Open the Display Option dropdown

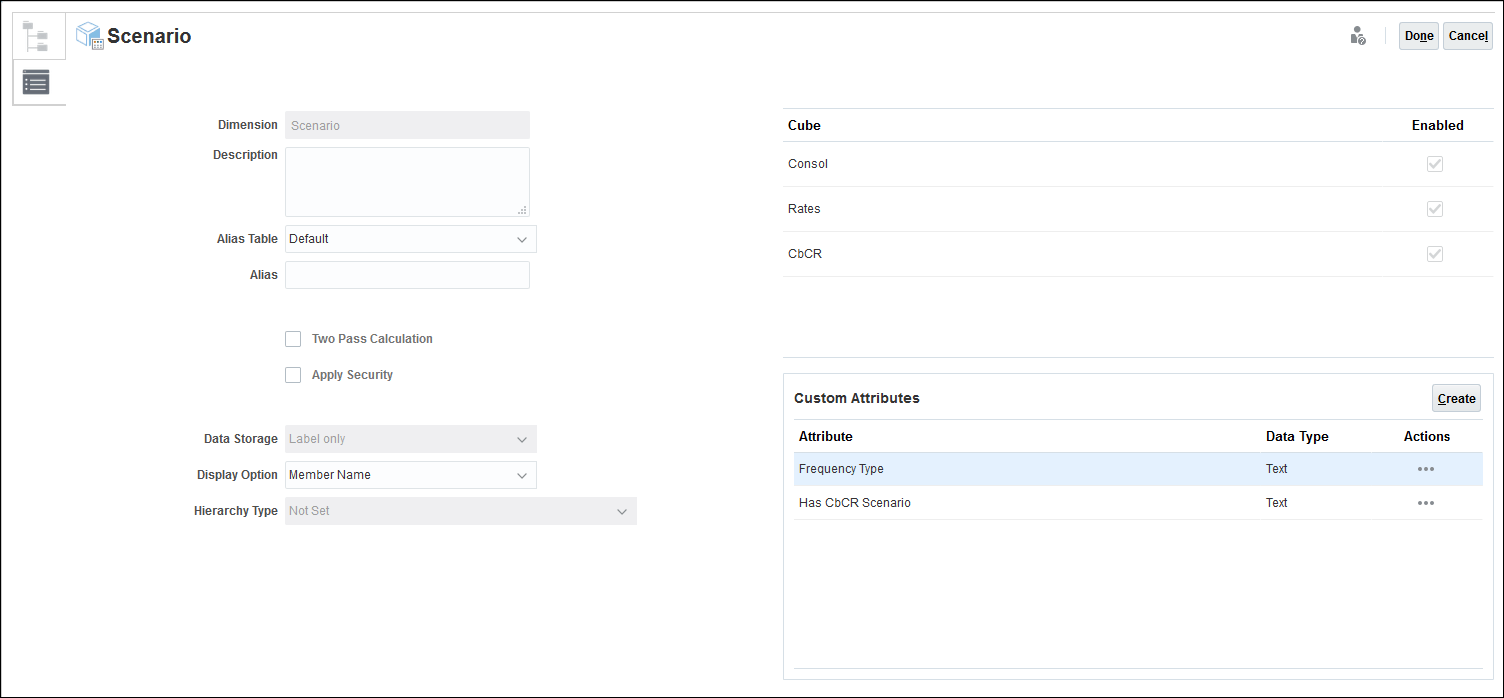click(411, 475)
